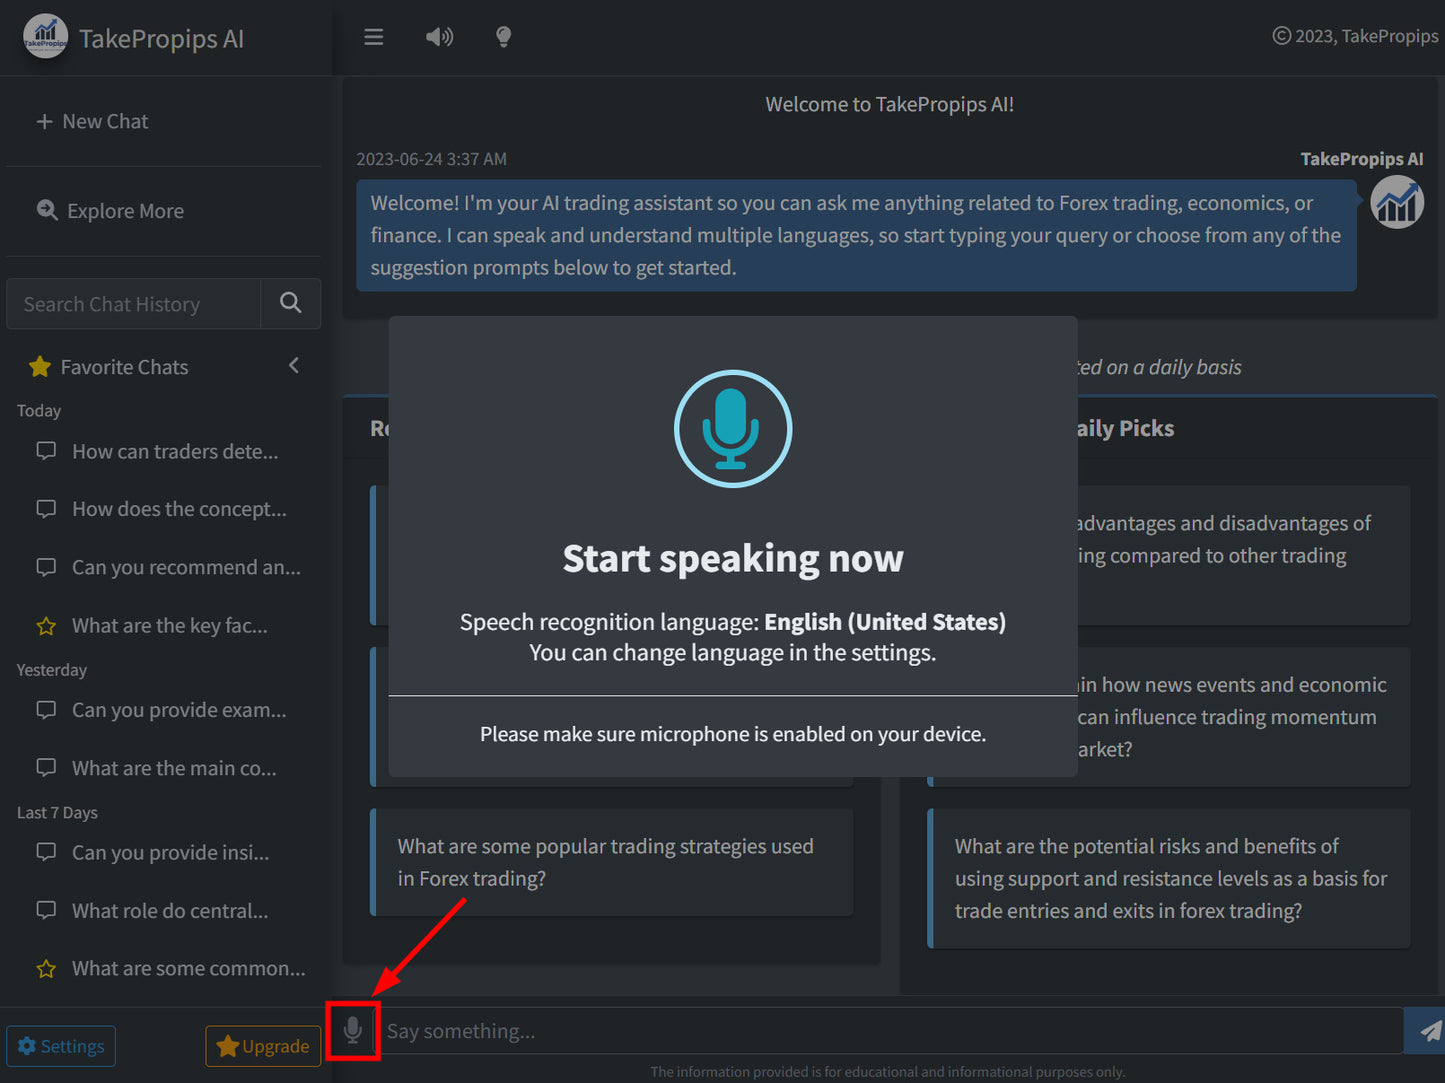Click the 'Last 7 Days' section label
The image size is (1445, 1083).
coord(57,813)
